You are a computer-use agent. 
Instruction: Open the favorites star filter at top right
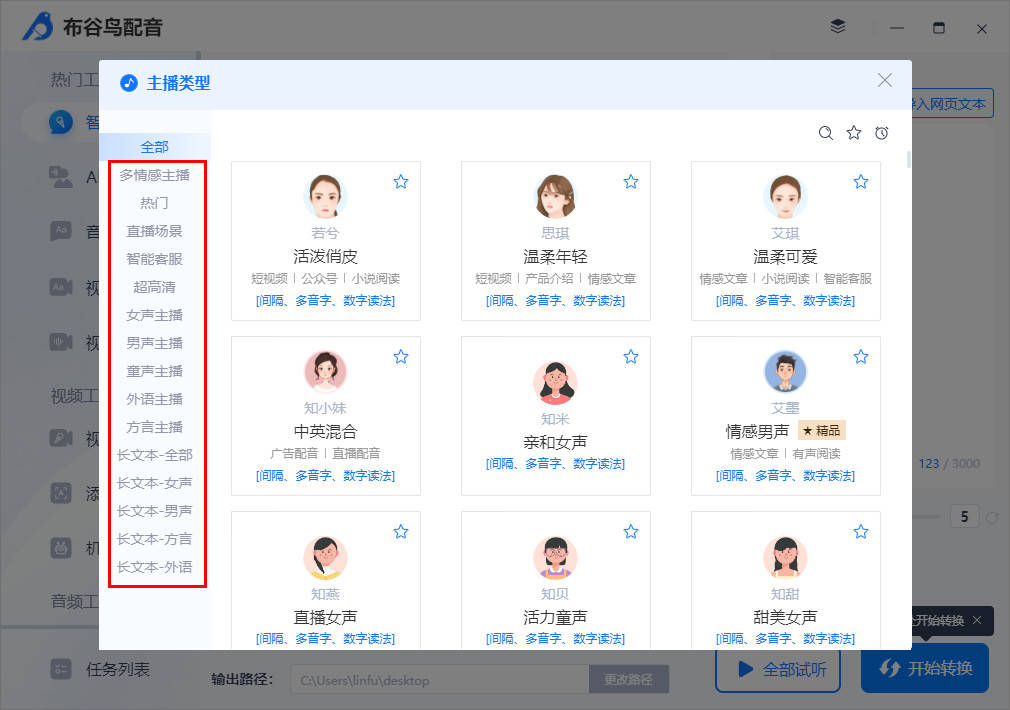tap(853, 132)
